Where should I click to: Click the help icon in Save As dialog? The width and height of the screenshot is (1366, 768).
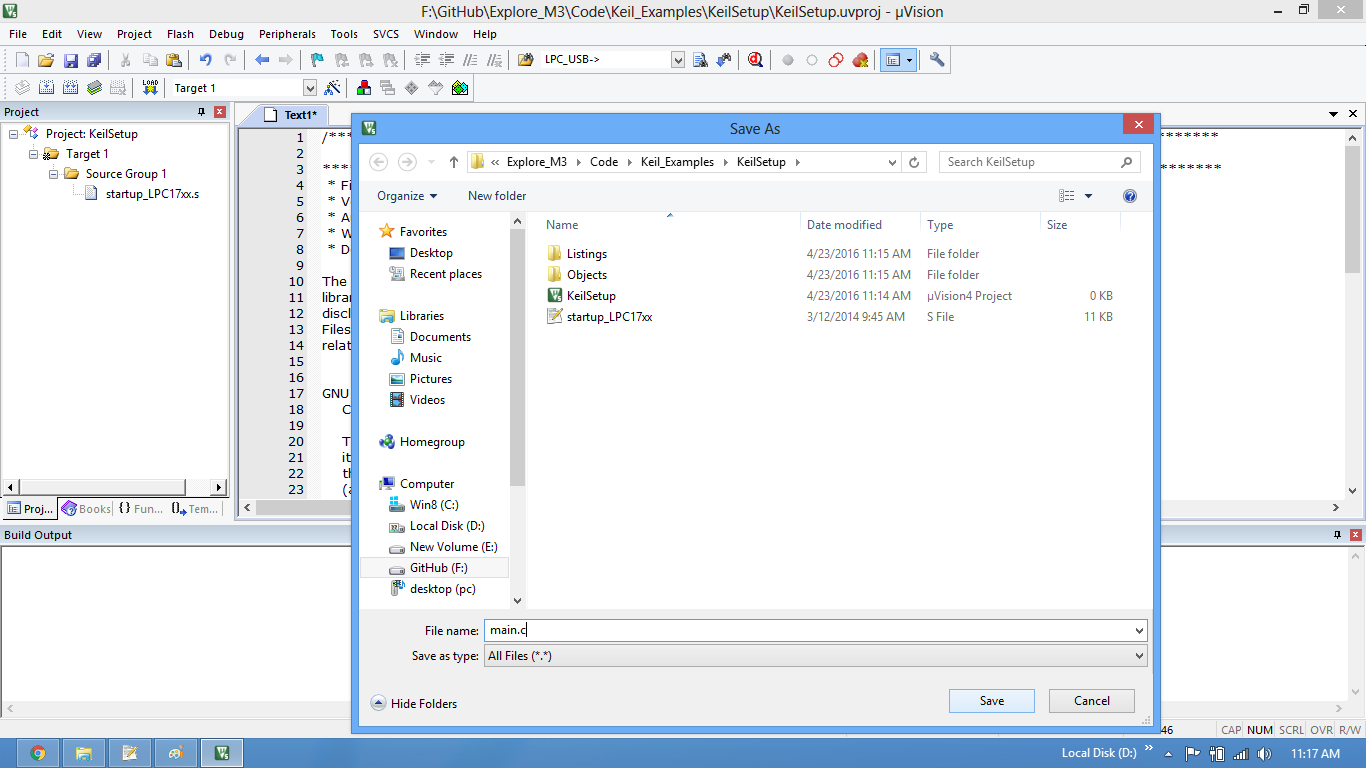1130,196
